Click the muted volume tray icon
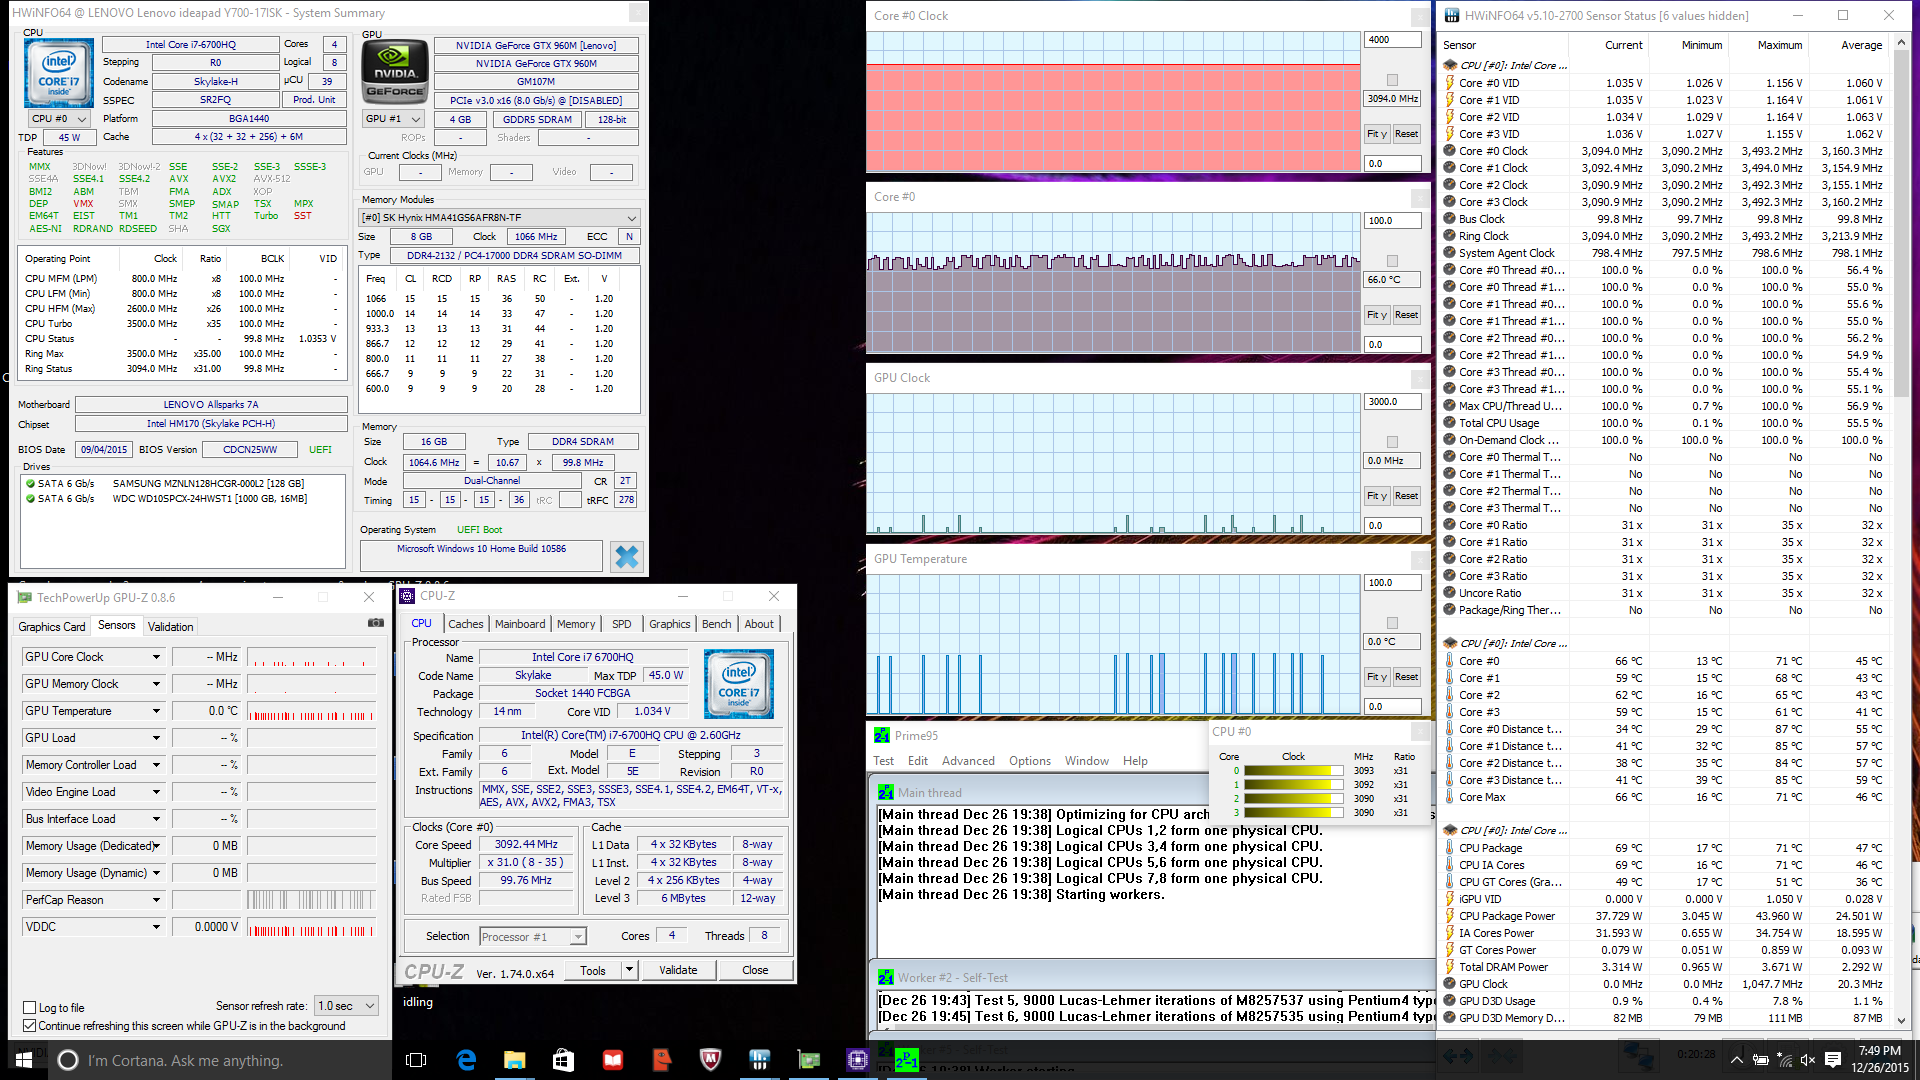Screen dimensions: 1920x1080 tap(1808, 1060)
